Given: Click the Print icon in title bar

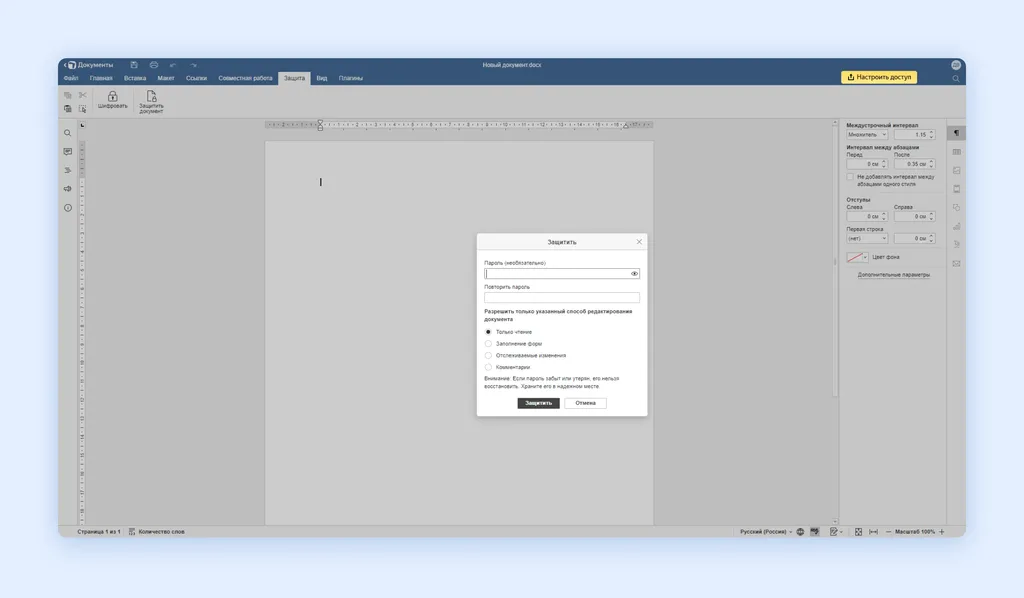Looking at the screenshot, I should (154, 65).
